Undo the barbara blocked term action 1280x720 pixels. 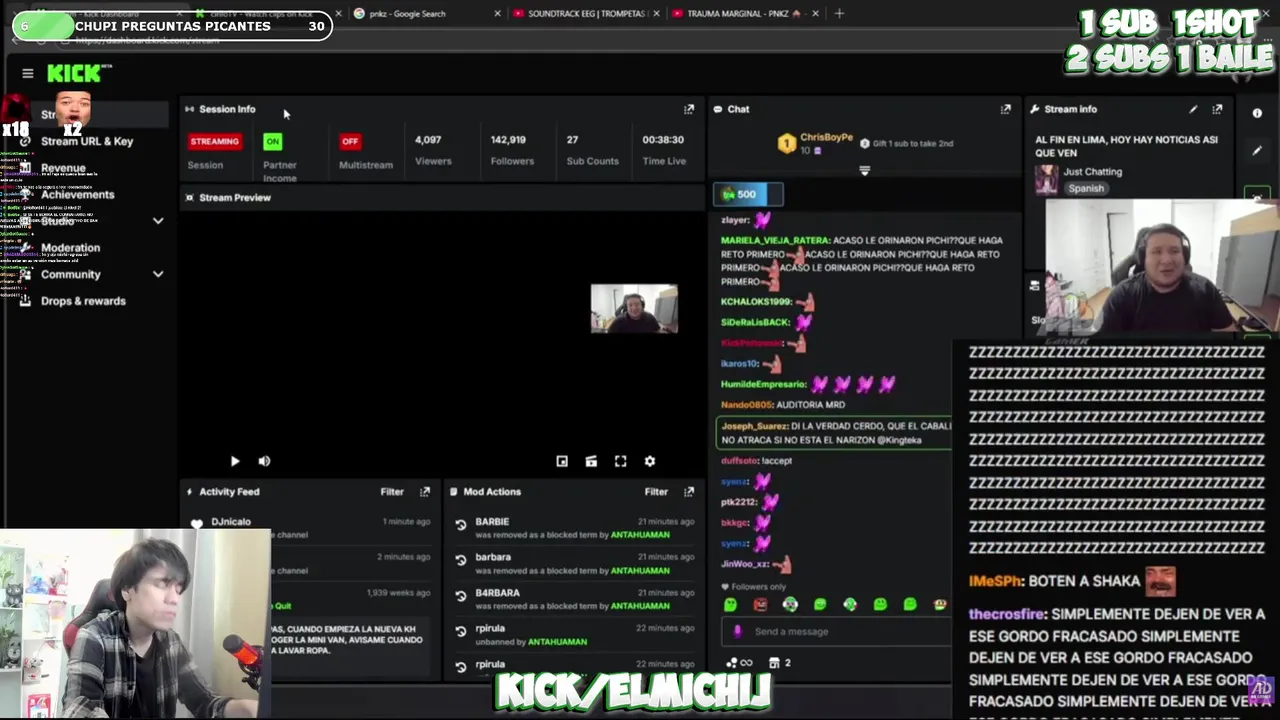coord(460,561)
